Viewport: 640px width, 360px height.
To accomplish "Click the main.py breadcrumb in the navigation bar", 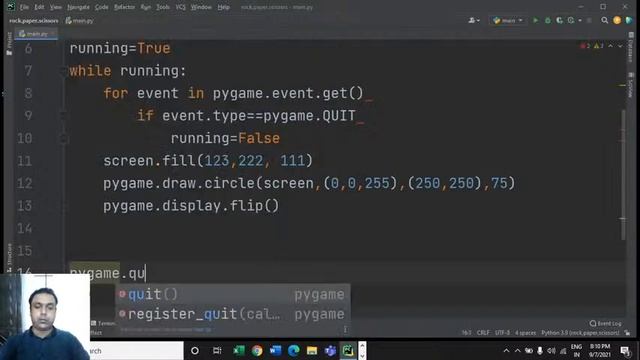I will coord(80,20).
